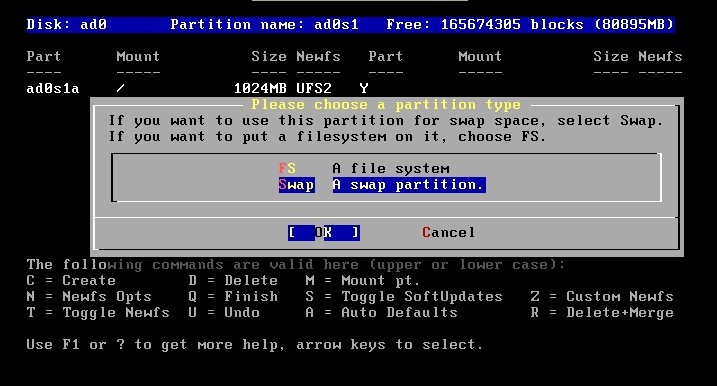
Task: Click the 'Q = Finish' command
Action: (x=233, y=296)
